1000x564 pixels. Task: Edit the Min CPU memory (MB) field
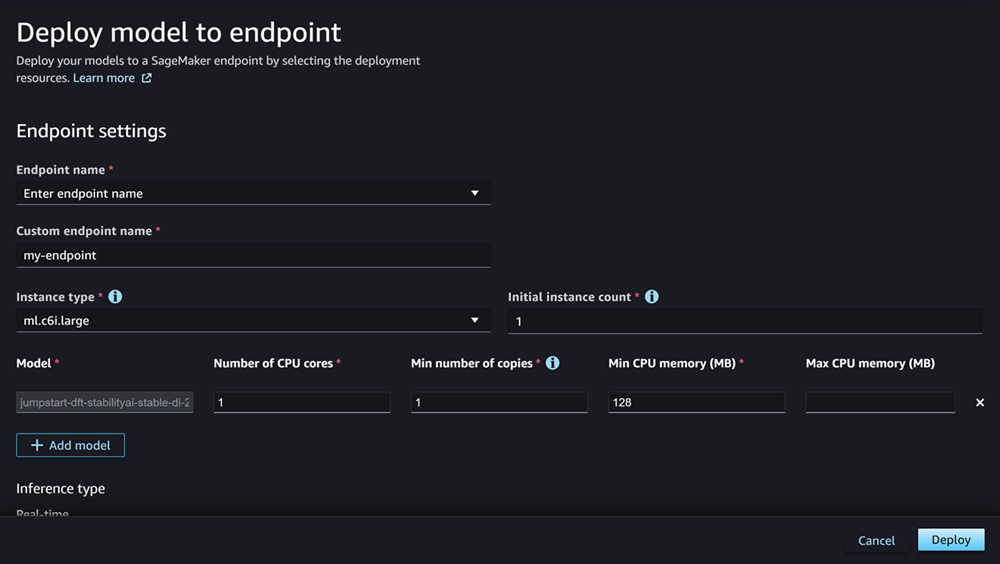[x=696, y=402]
